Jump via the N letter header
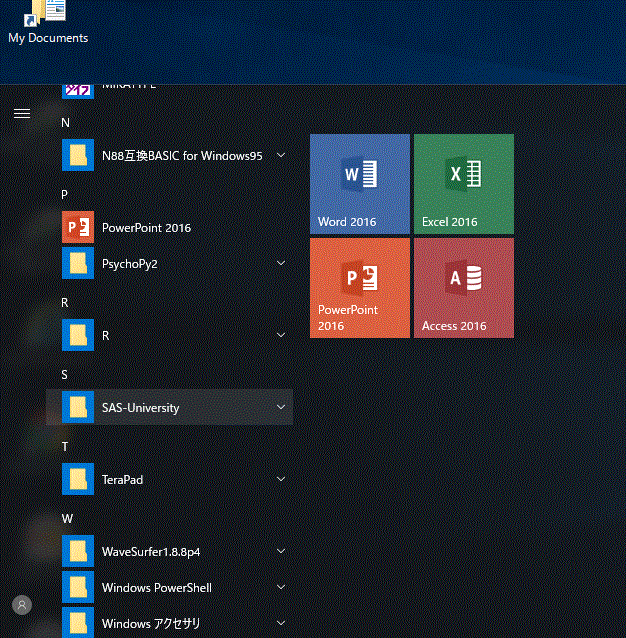The image size is (626, 638). click(65, 123)
